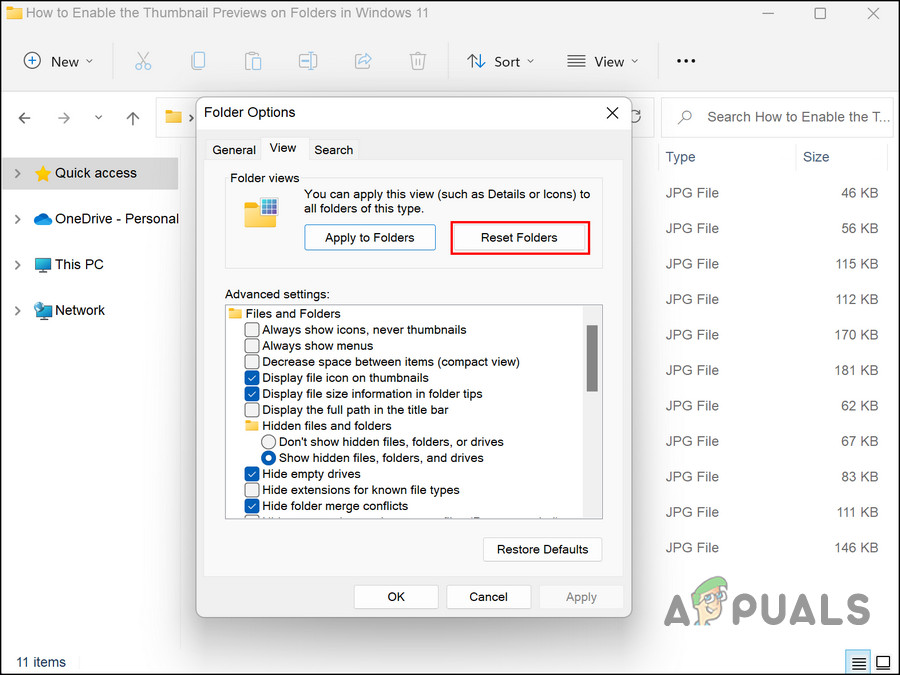
Task: Check Hide extensions for known file types
Action: click(251, 490)
